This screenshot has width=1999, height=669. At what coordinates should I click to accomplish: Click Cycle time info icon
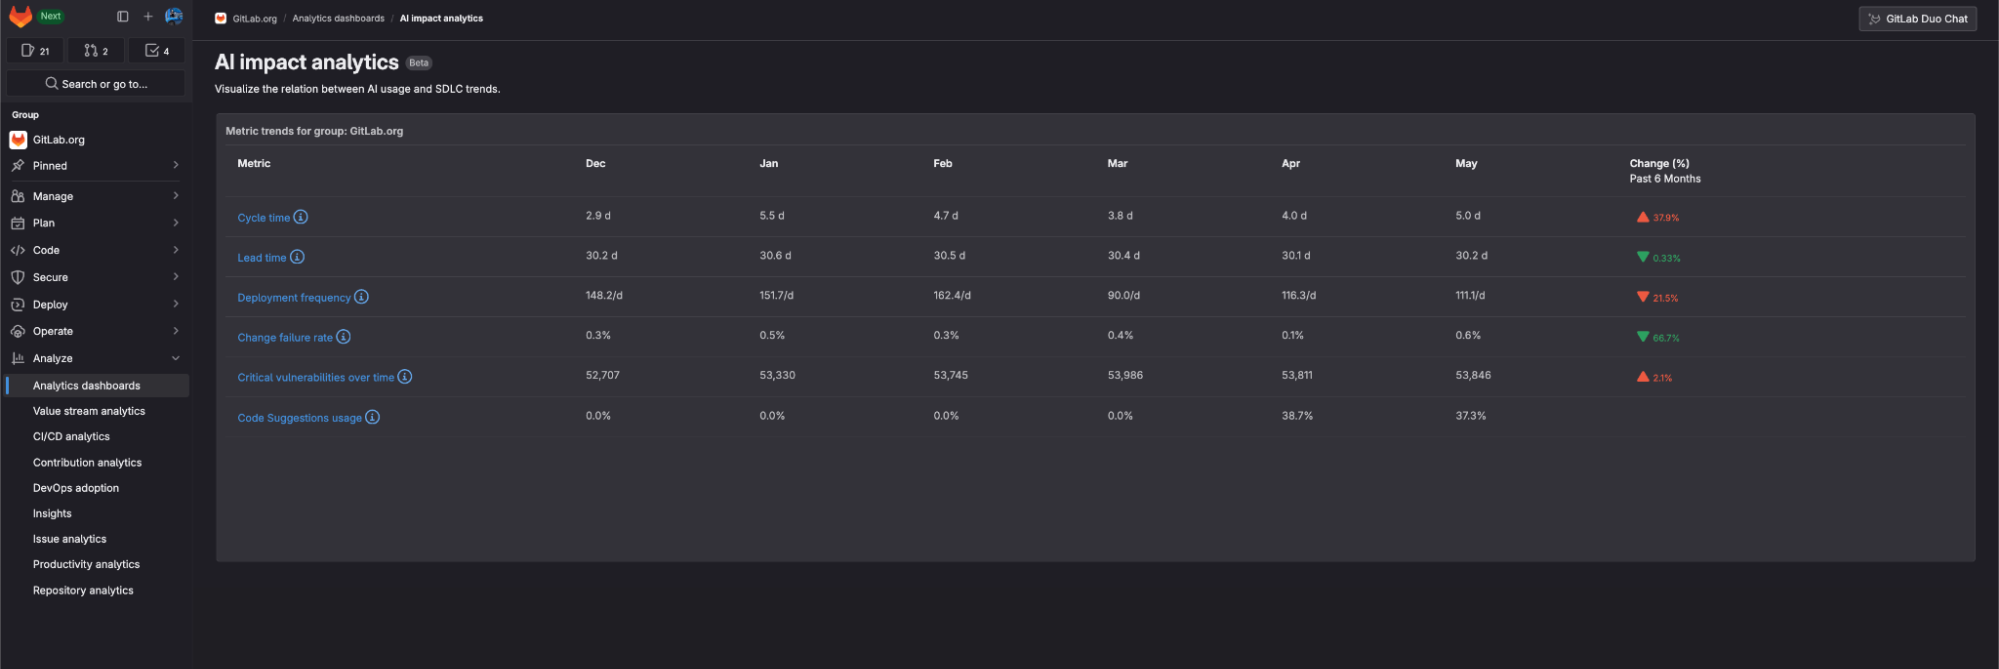(x=301, y=217)
